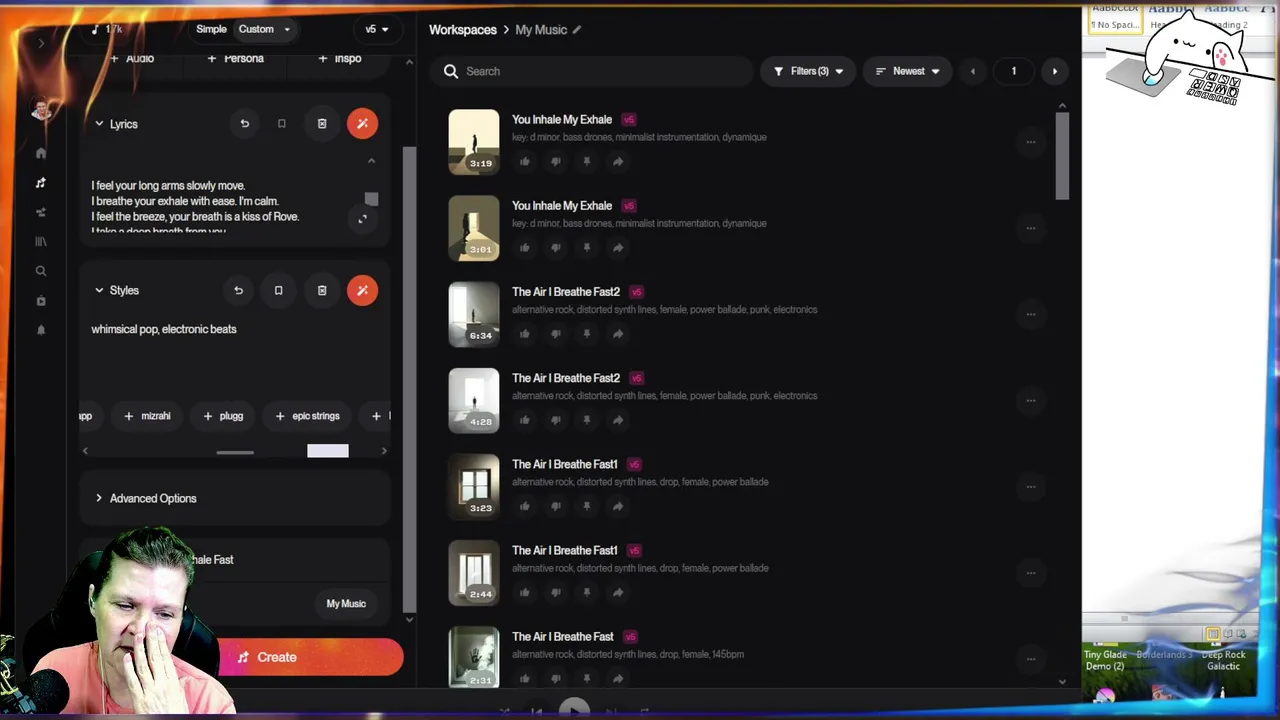The width and height of the screenshot is (1280, 720).
Task: Share the 3:01 You Inhale My Exhale
Action: click(x=618, y=248)
